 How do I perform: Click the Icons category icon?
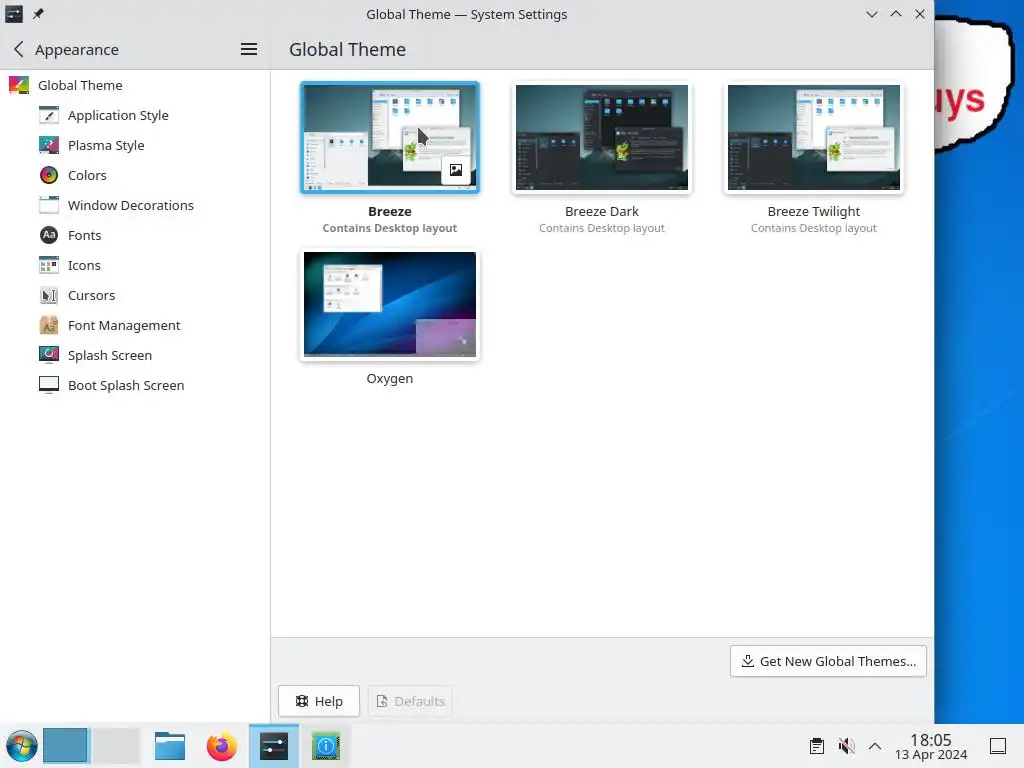(x=49, y=265)
